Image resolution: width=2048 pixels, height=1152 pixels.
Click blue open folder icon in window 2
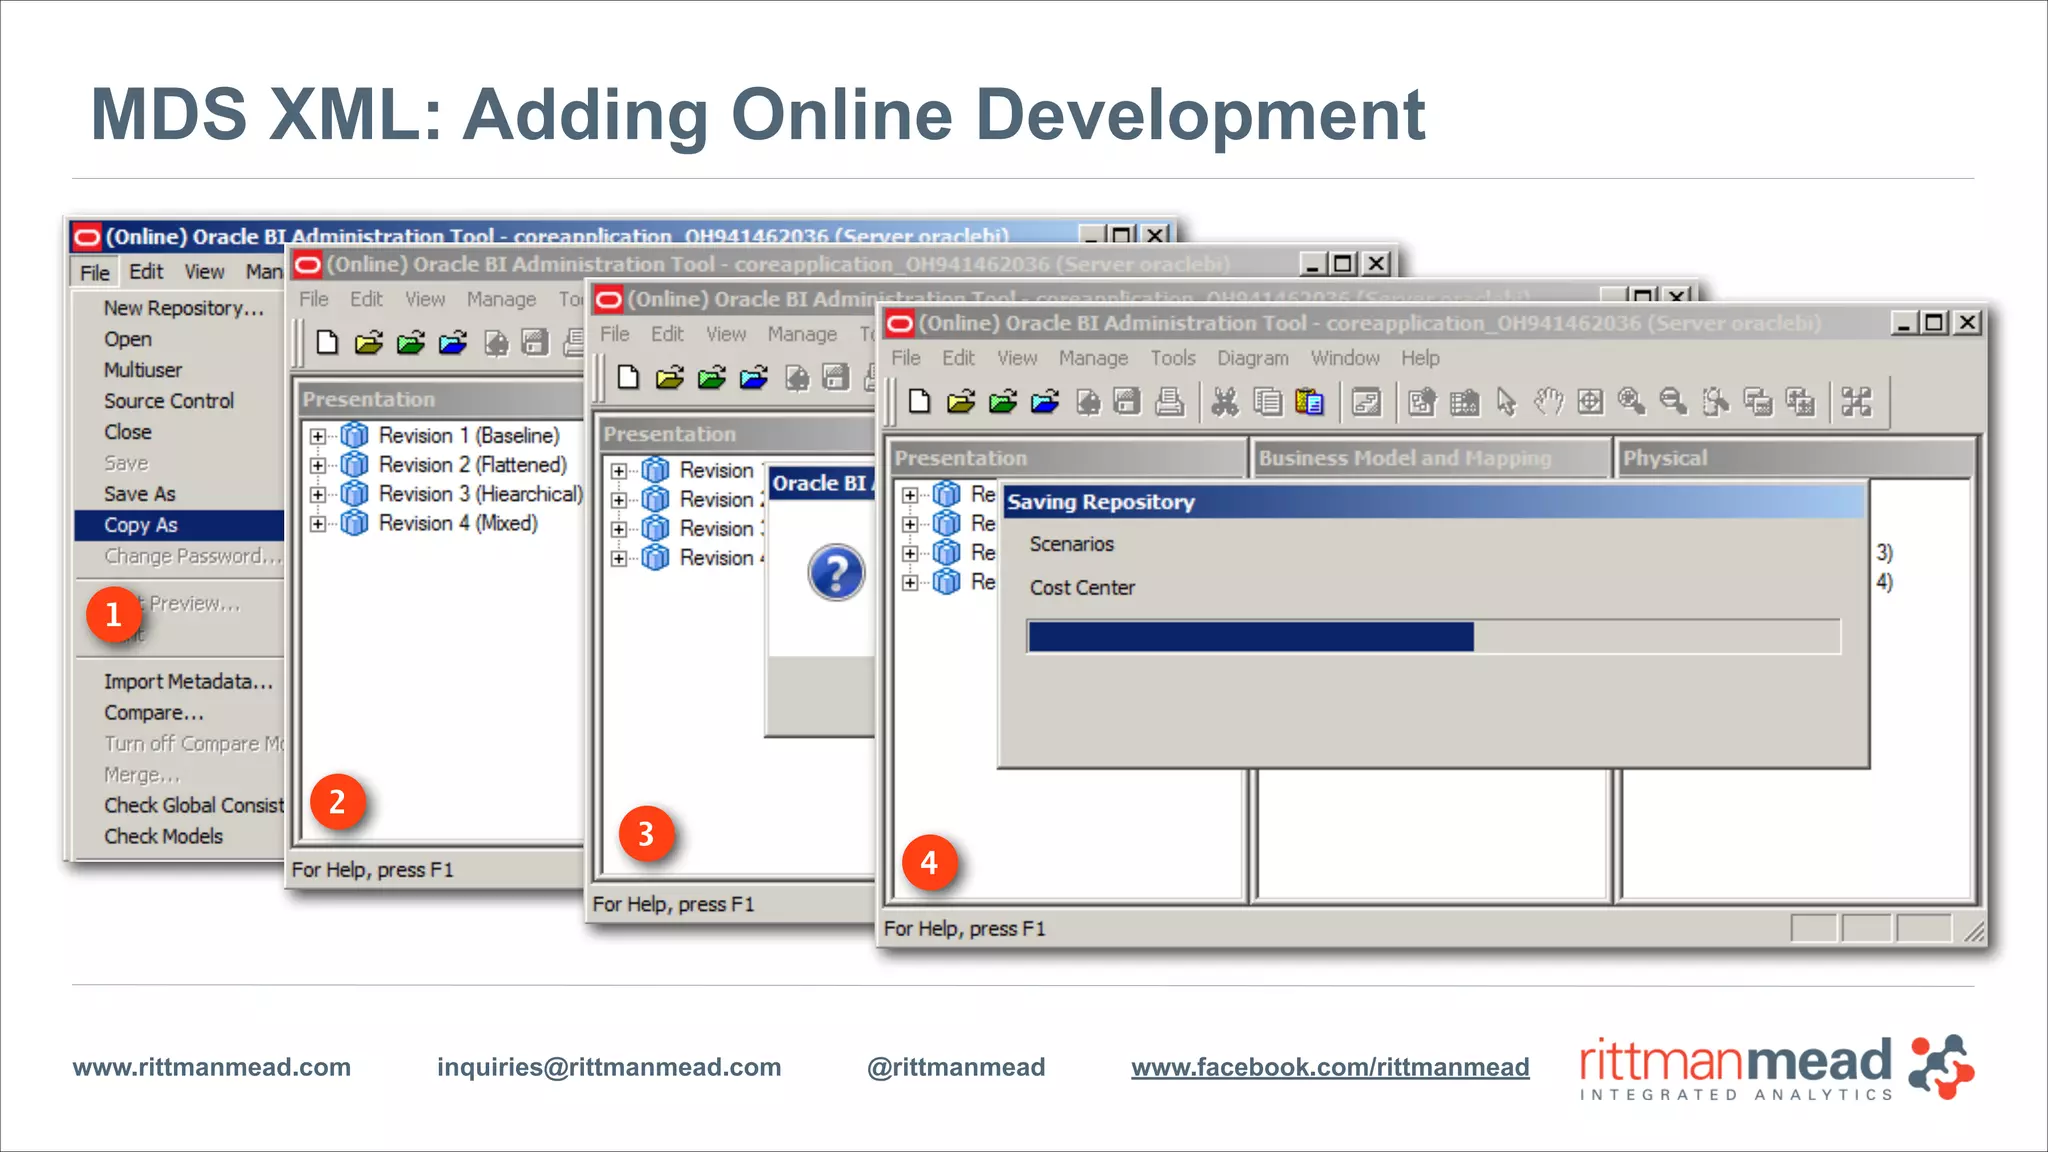pos(453,343)
